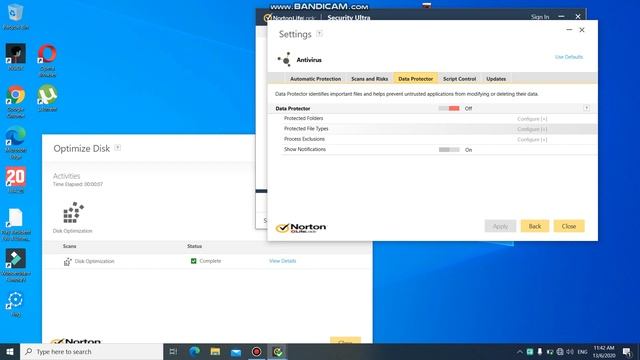Click the Disk Optimization icon under Activities
Viewport: 640px width, 360px height.
(73, 213)
